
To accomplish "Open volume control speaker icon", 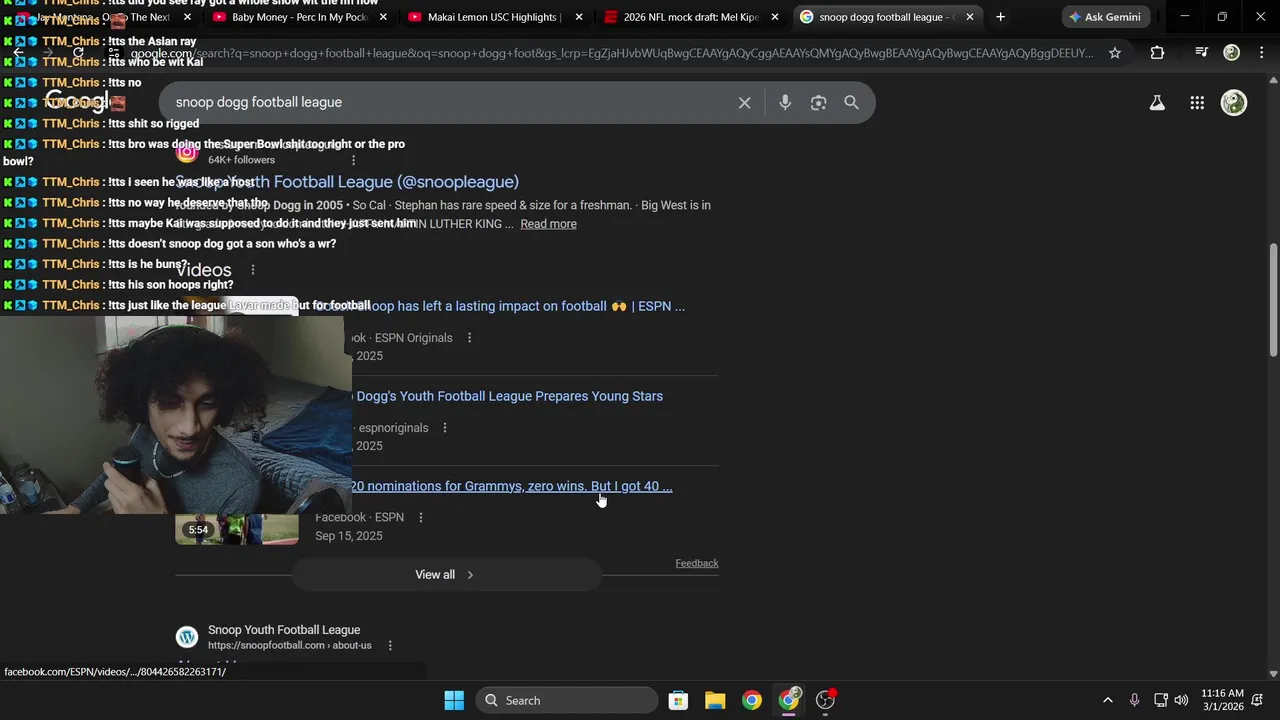I will (x=1181, y=700).
